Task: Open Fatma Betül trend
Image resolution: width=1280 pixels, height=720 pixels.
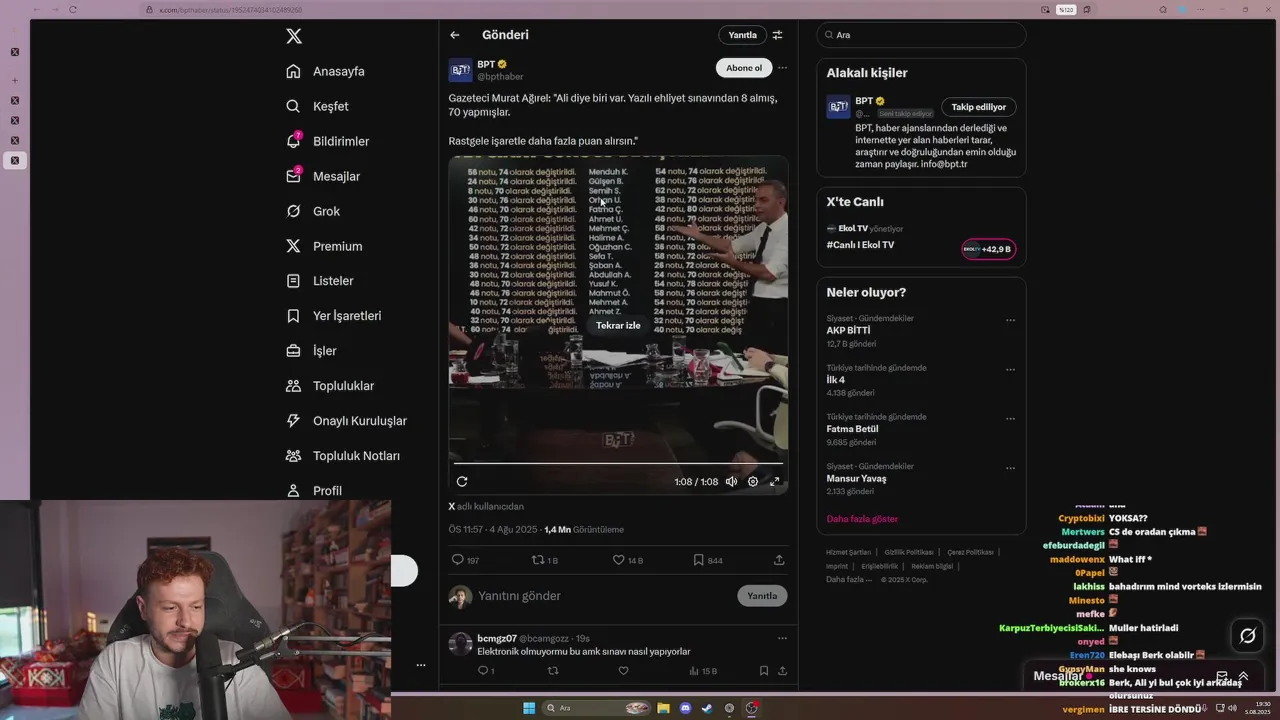Action: (x=852, y=429)
